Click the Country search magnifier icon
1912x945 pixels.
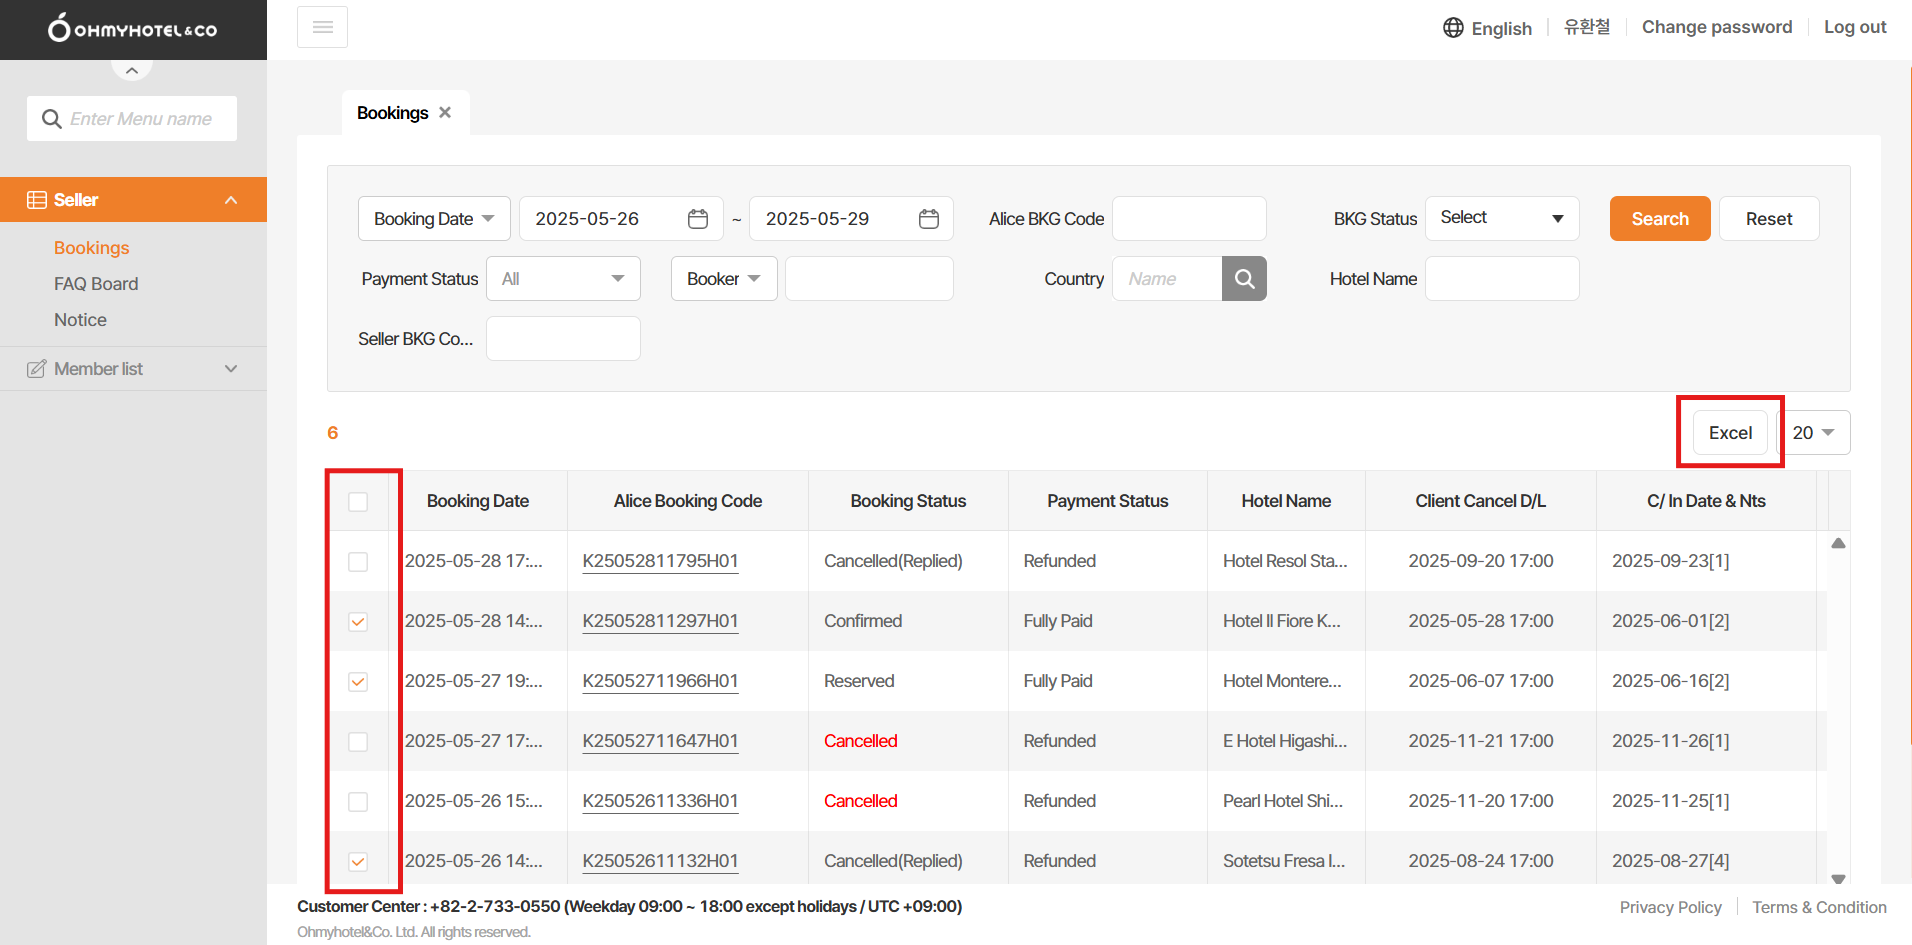pyautogui.click(x=1244, y=279)
